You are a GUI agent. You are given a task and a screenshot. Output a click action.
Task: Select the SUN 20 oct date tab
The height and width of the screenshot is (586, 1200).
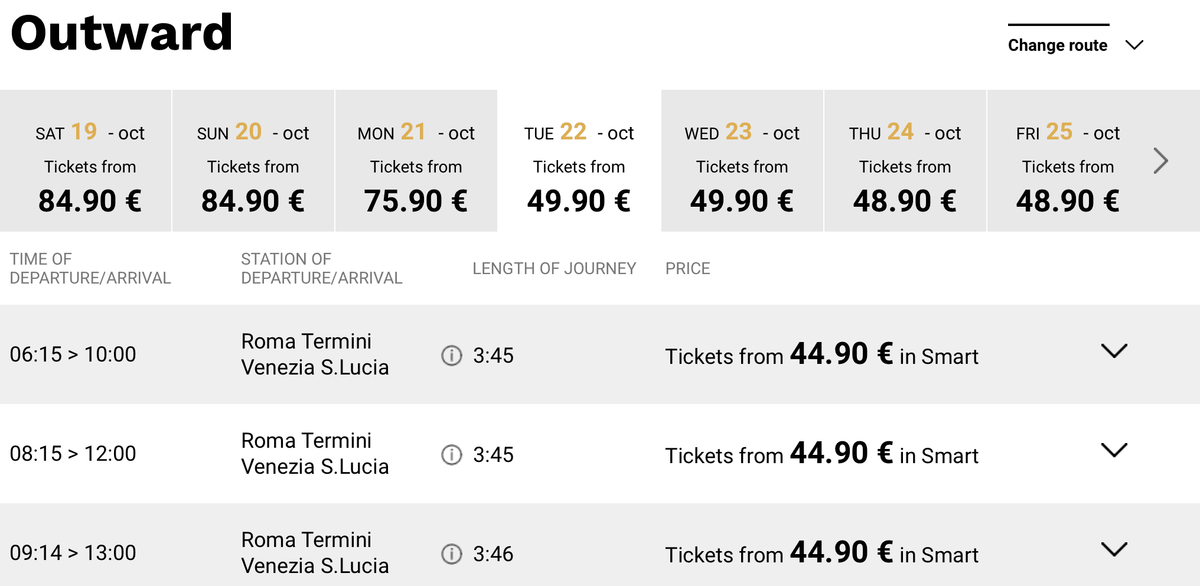click(253, 161)
